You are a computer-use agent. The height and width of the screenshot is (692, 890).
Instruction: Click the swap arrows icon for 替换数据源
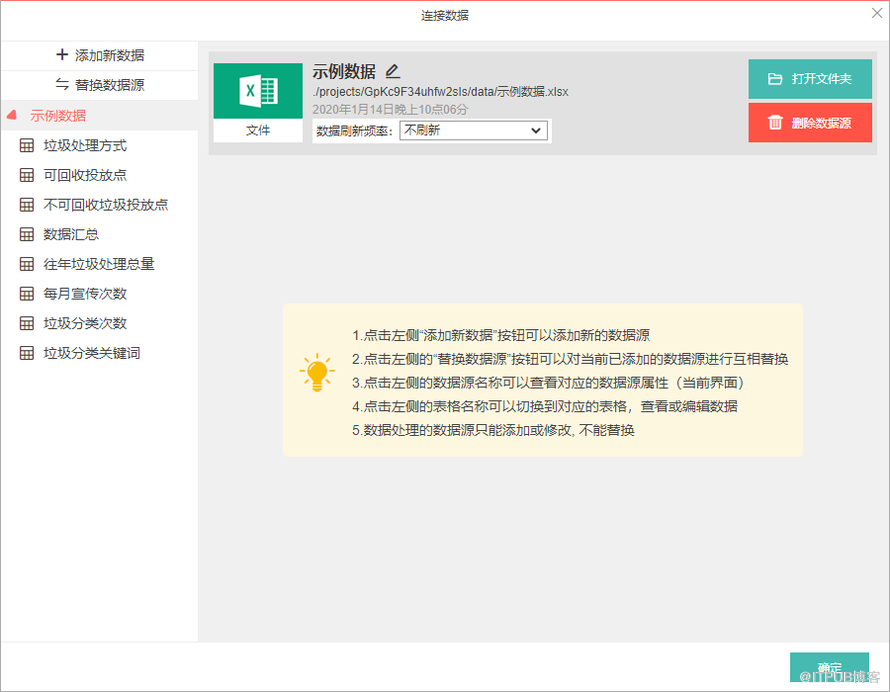pos(62,85)
